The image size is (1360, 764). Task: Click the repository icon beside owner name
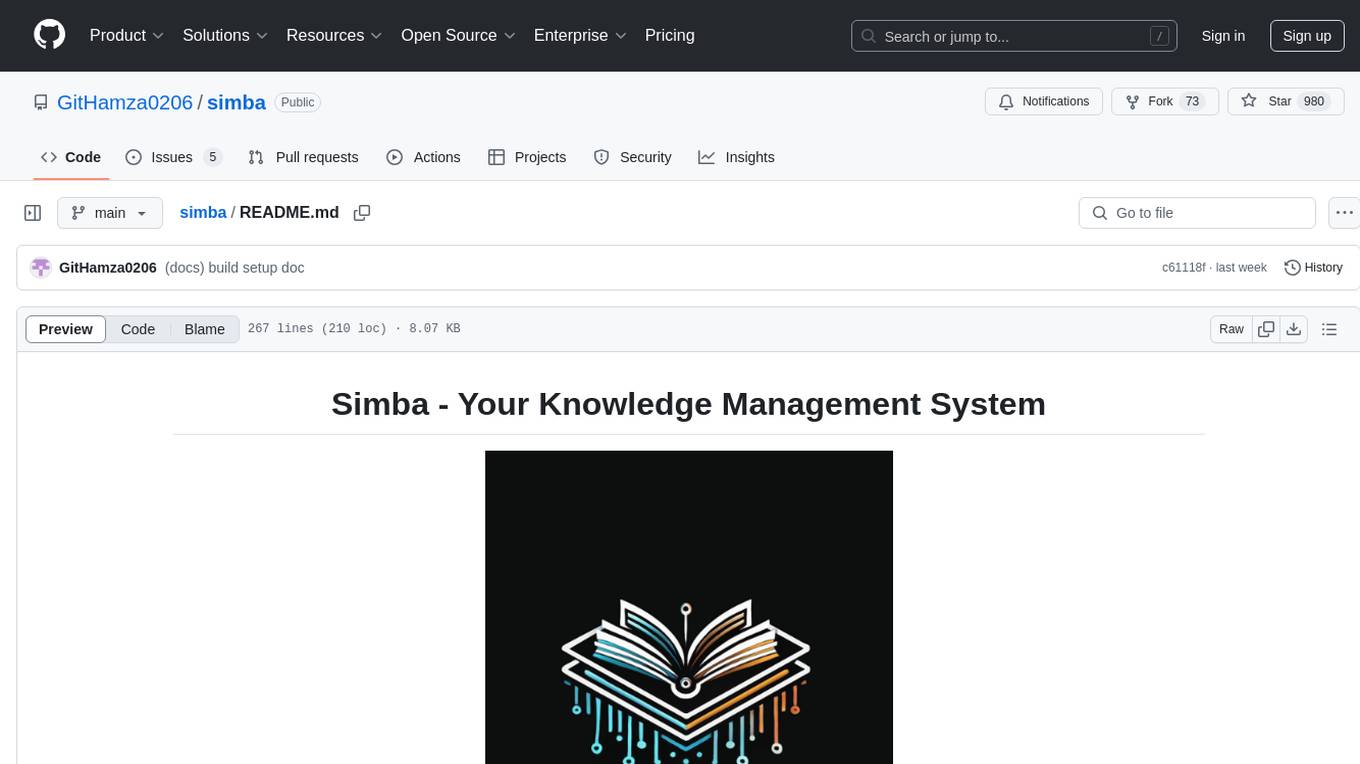(x=41, y=102)
